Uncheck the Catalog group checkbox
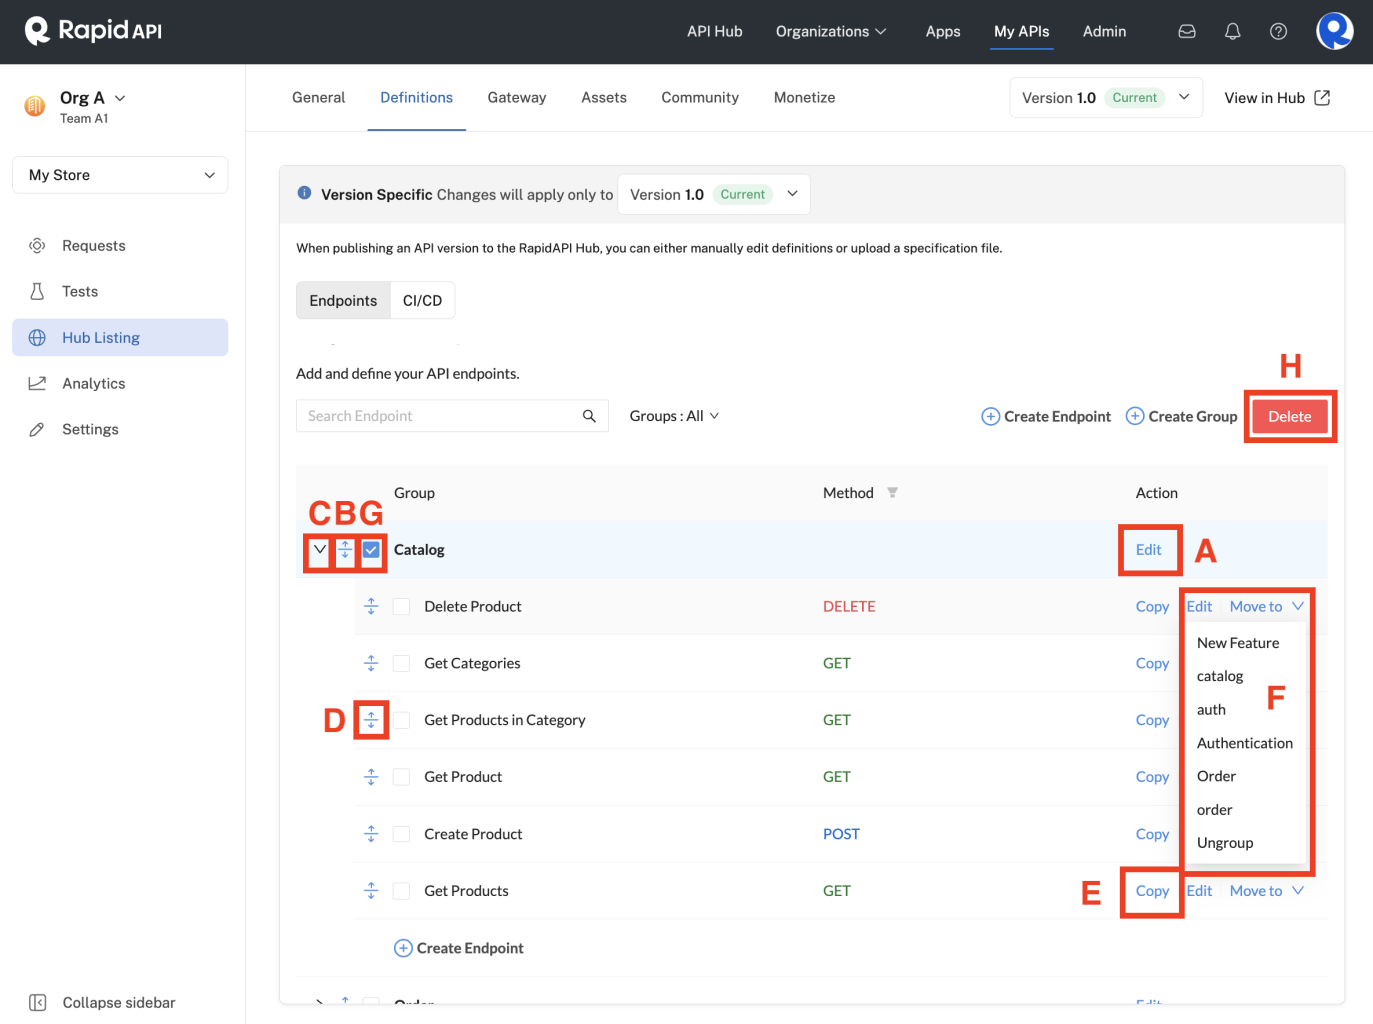The image size is (1373, 1024). (371, 550)
